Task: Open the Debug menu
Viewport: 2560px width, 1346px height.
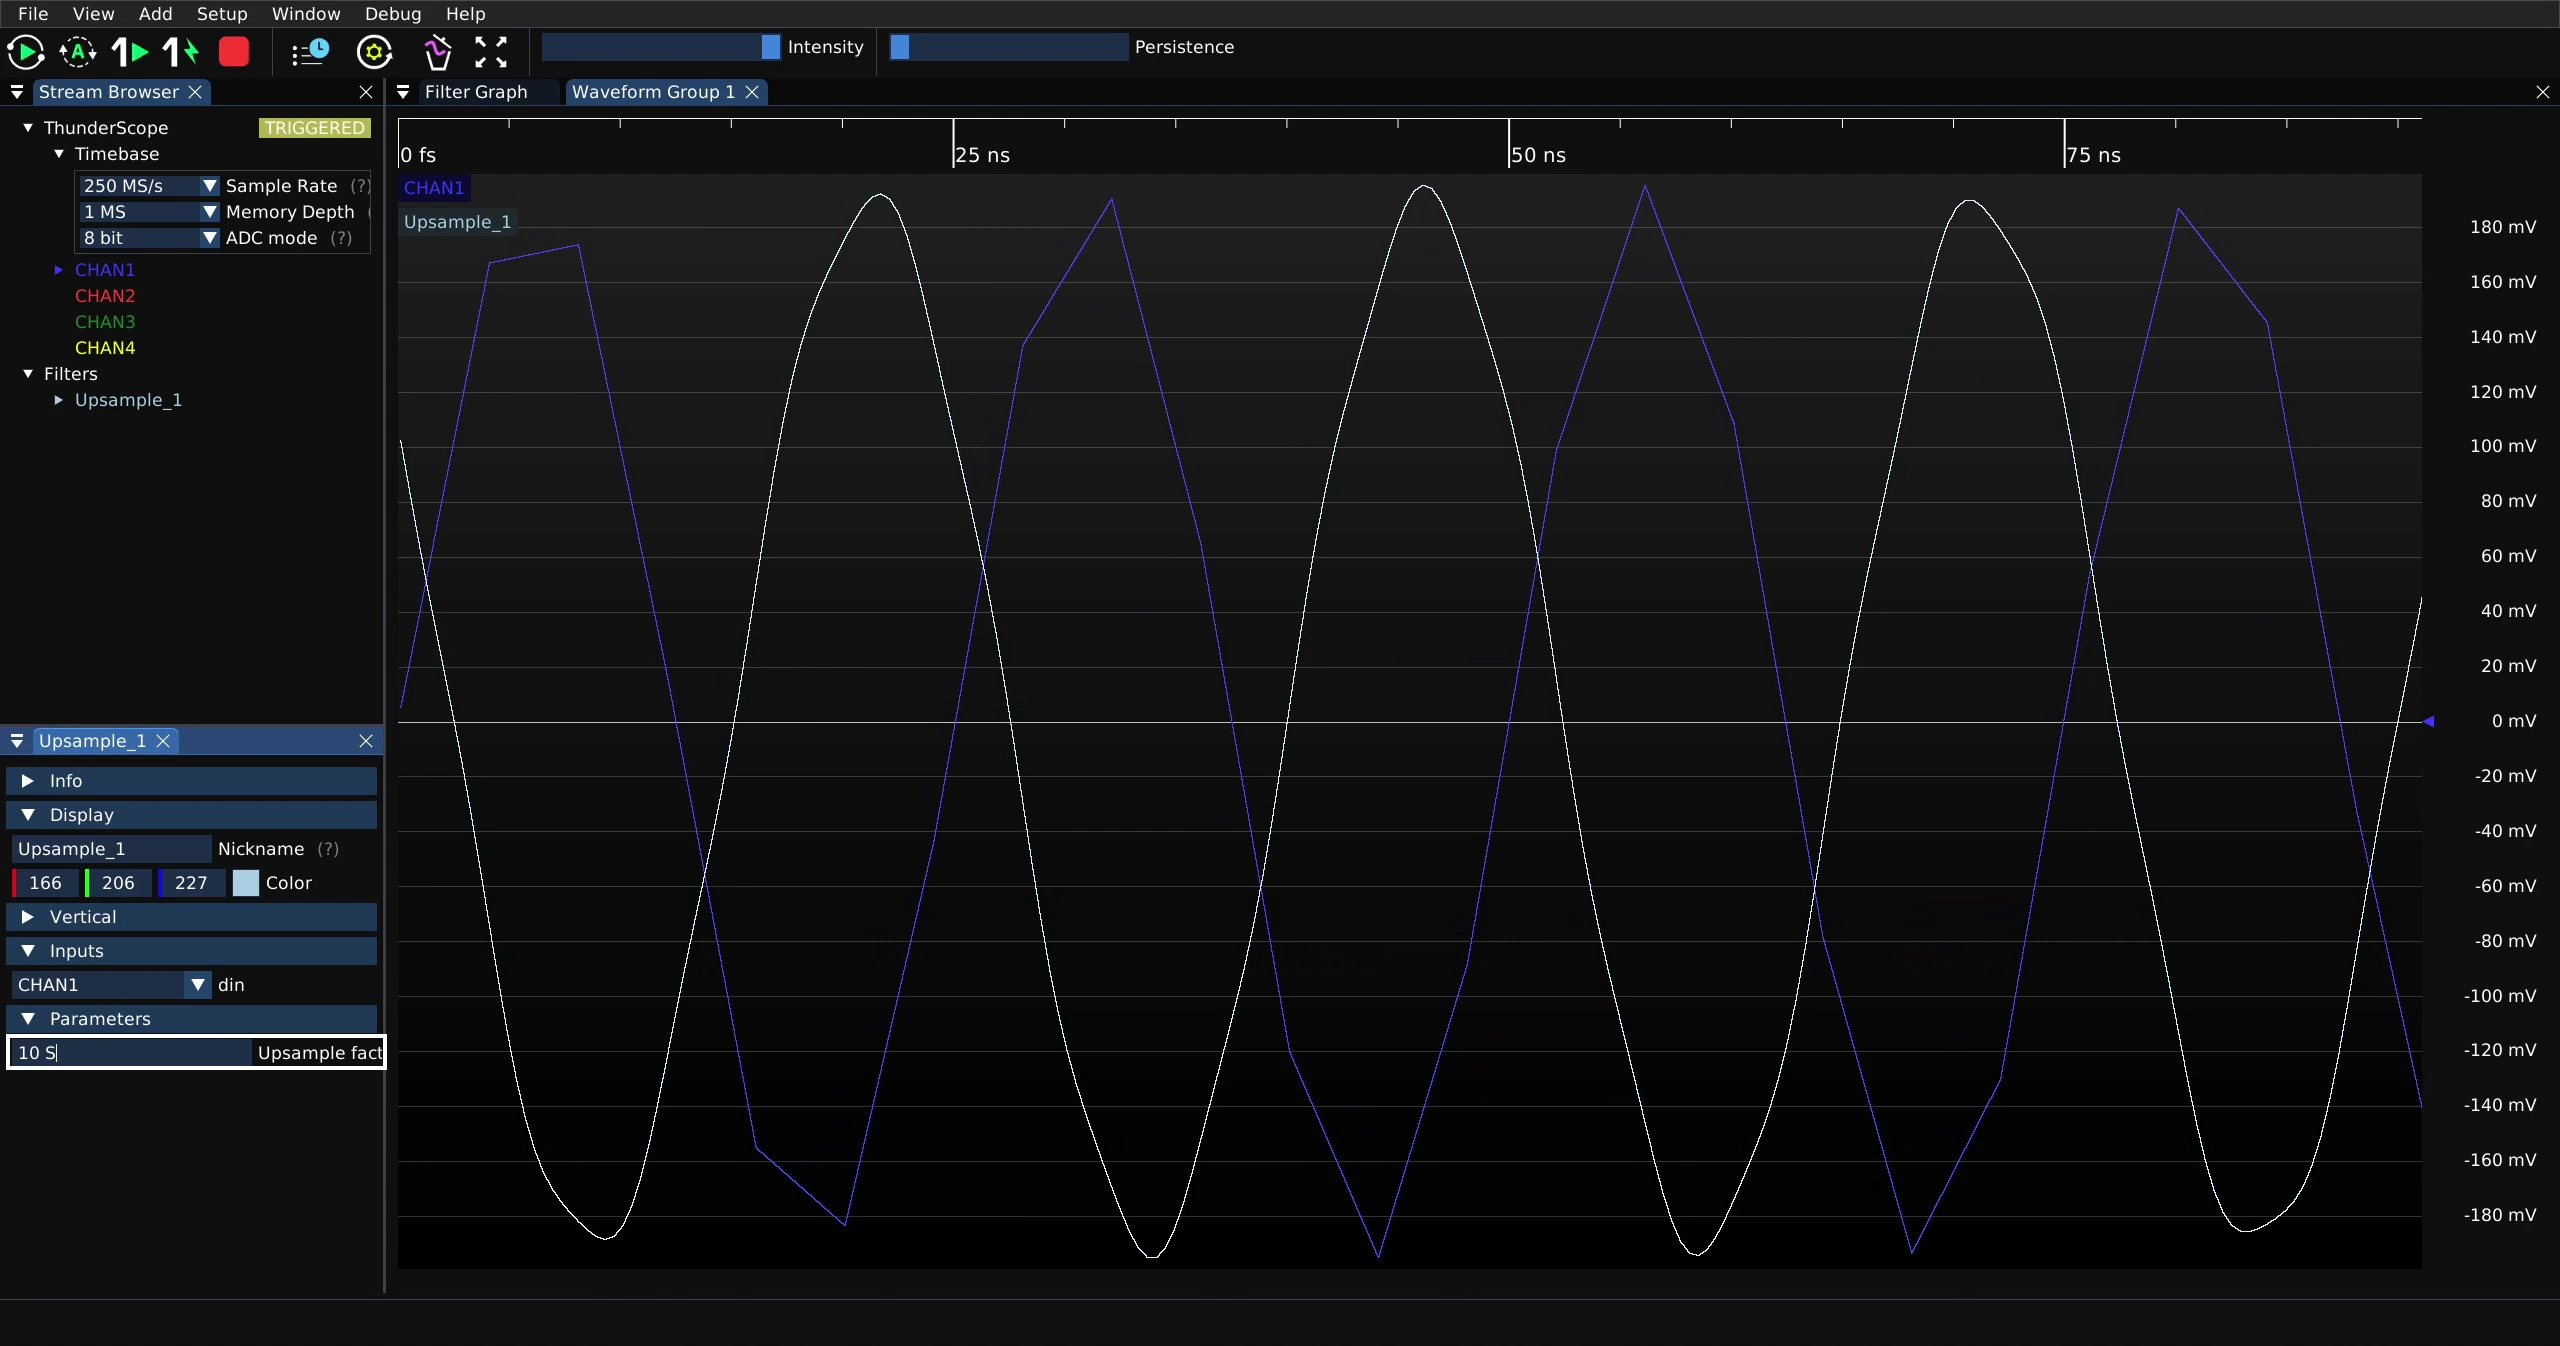Action: 393,14
